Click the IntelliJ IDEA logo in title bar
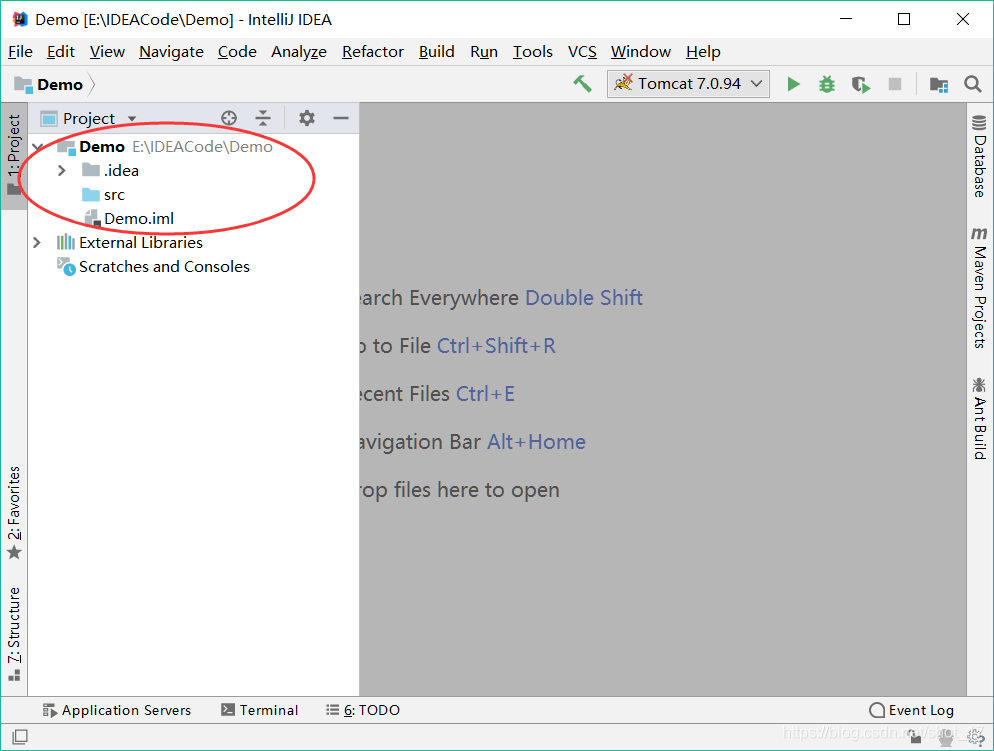Viewport: 994px width, 751px height. (x=20, y=20)
